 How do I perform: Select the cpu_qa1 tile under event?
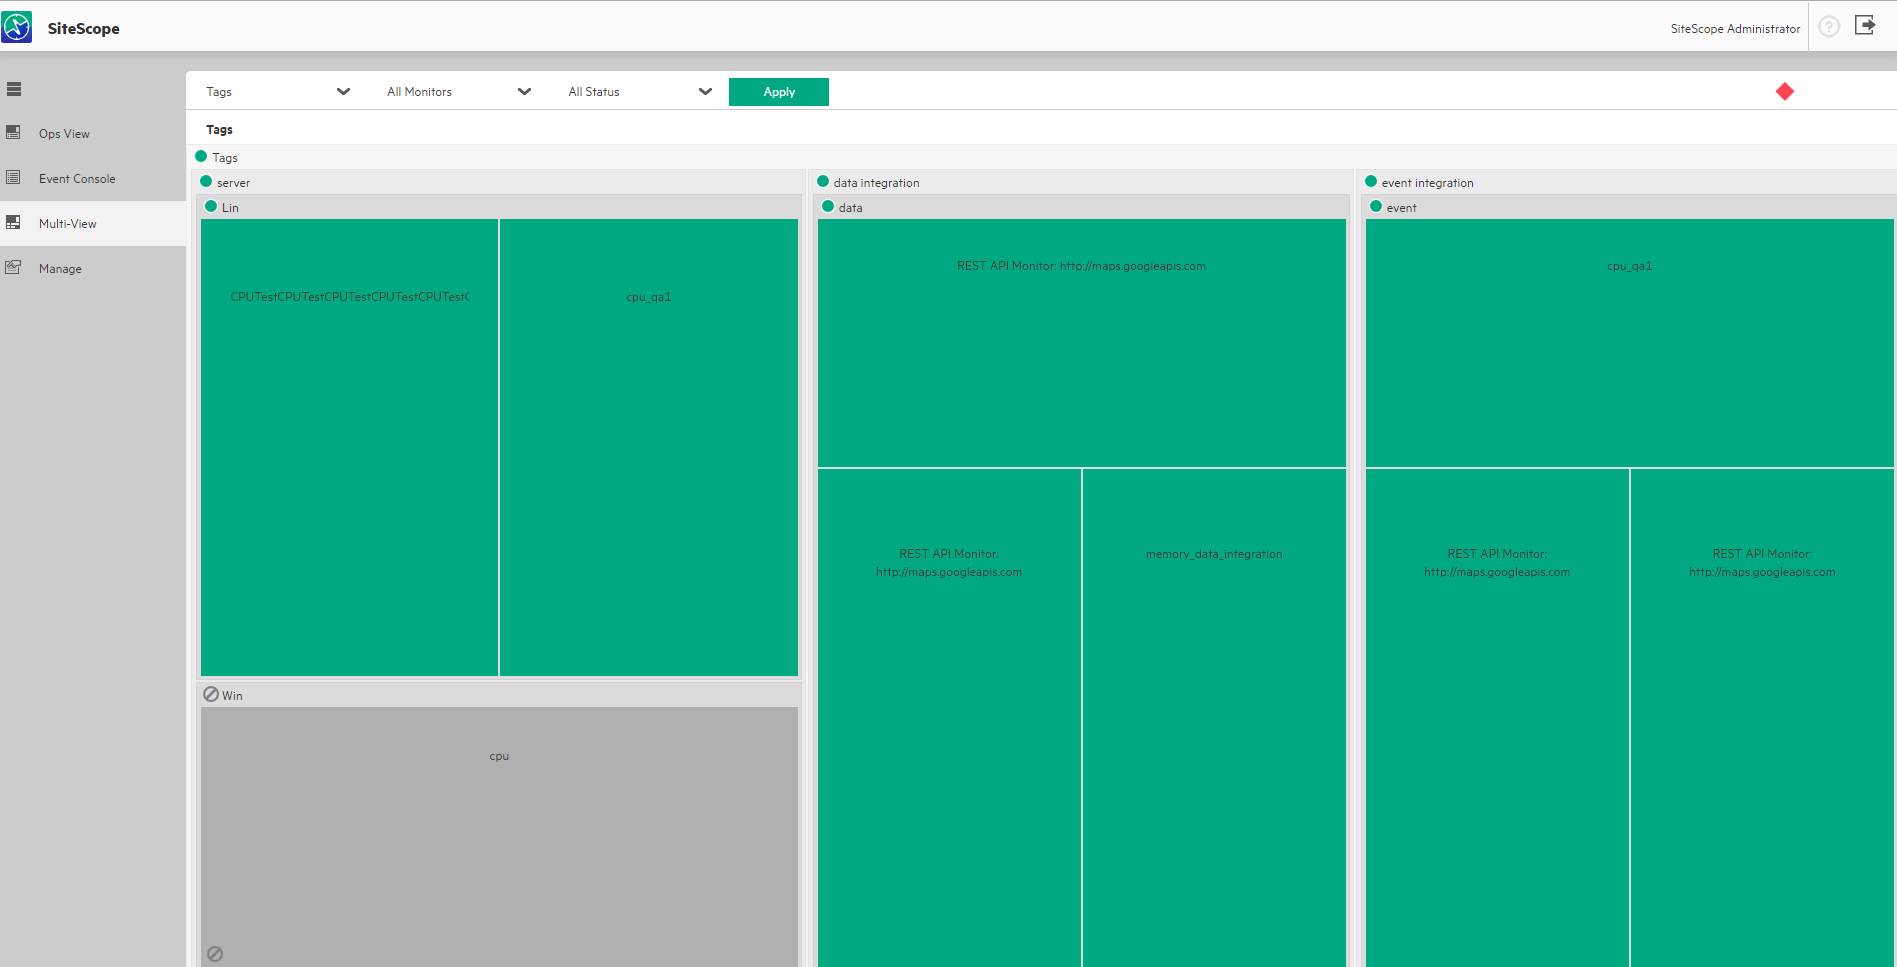coord(1629,343)
